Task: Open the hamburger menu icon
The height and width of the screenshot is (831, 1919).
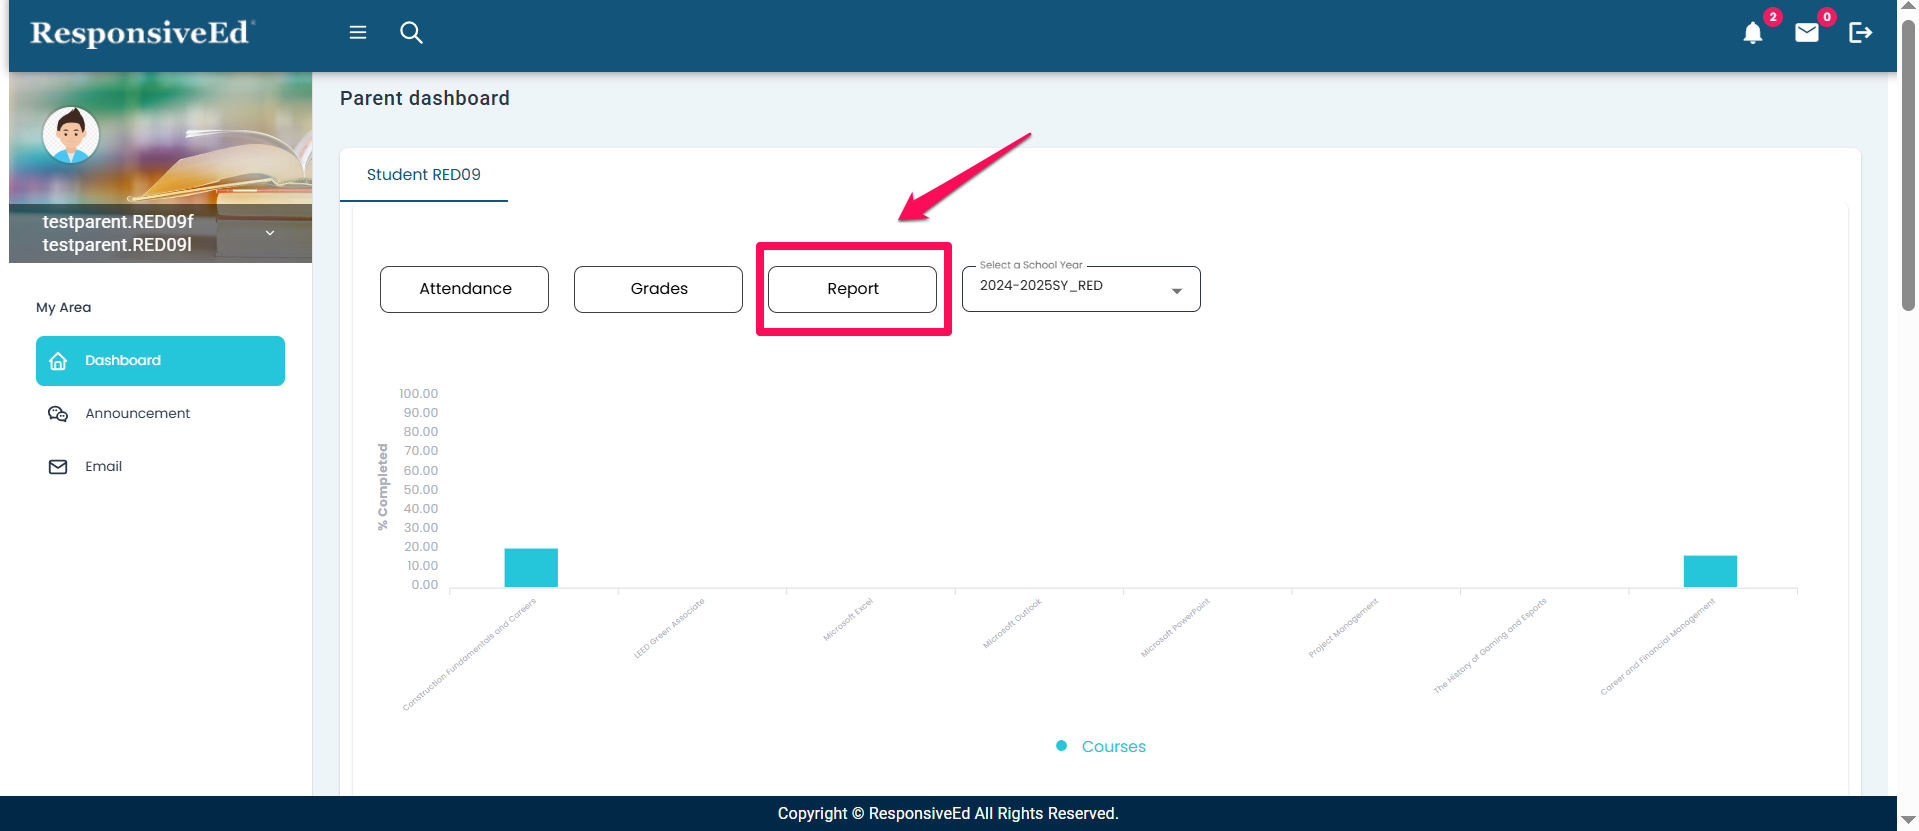Action: pyautogui.click(x=358, y=33)
